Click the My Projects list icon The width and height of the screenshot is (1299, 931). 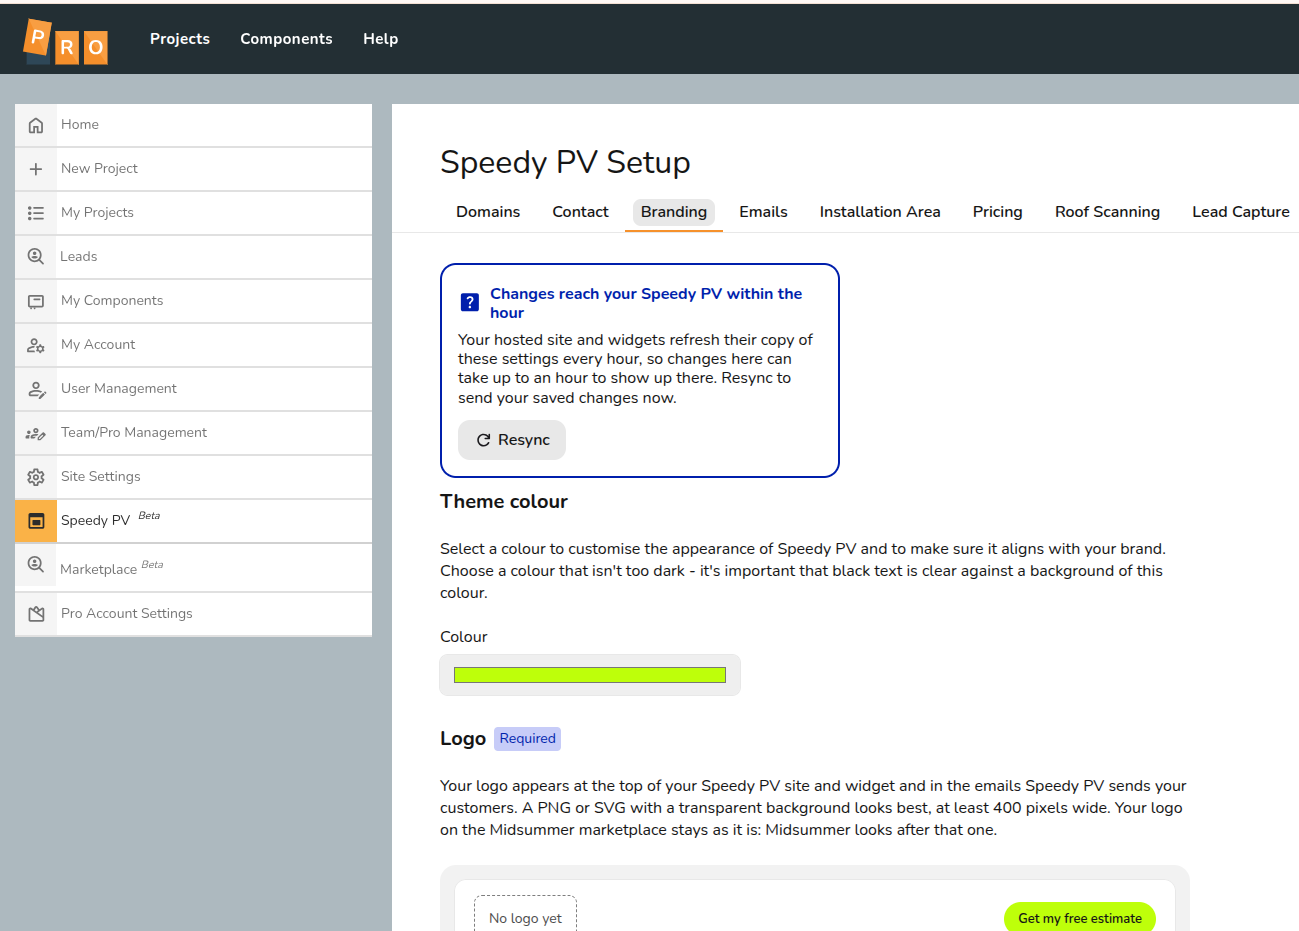[36, 213]
